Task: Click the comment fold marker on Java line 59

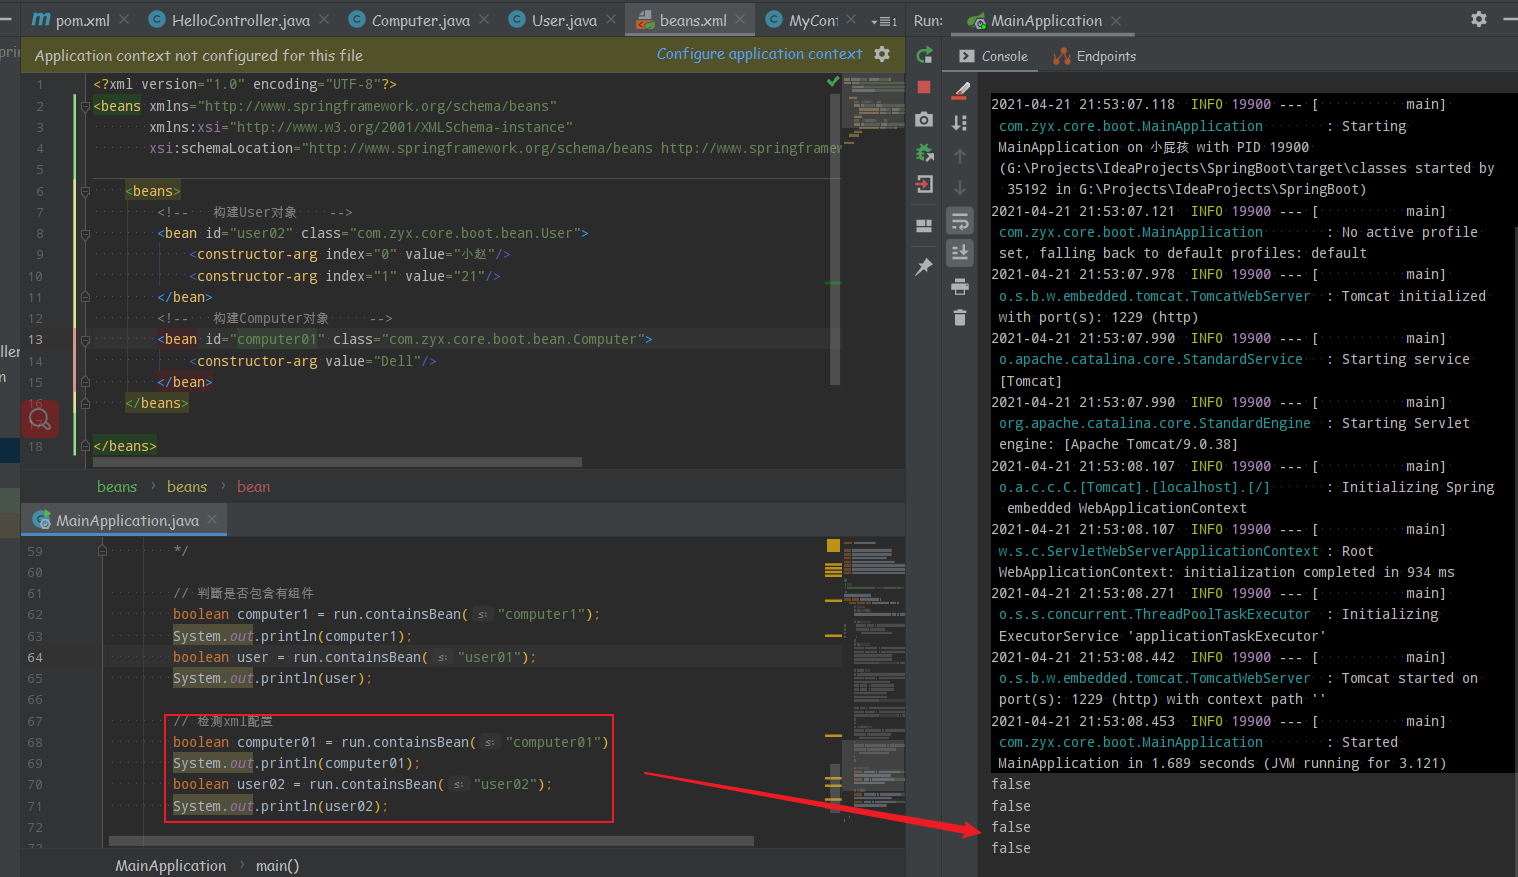Action: click(x=102, y=550)
